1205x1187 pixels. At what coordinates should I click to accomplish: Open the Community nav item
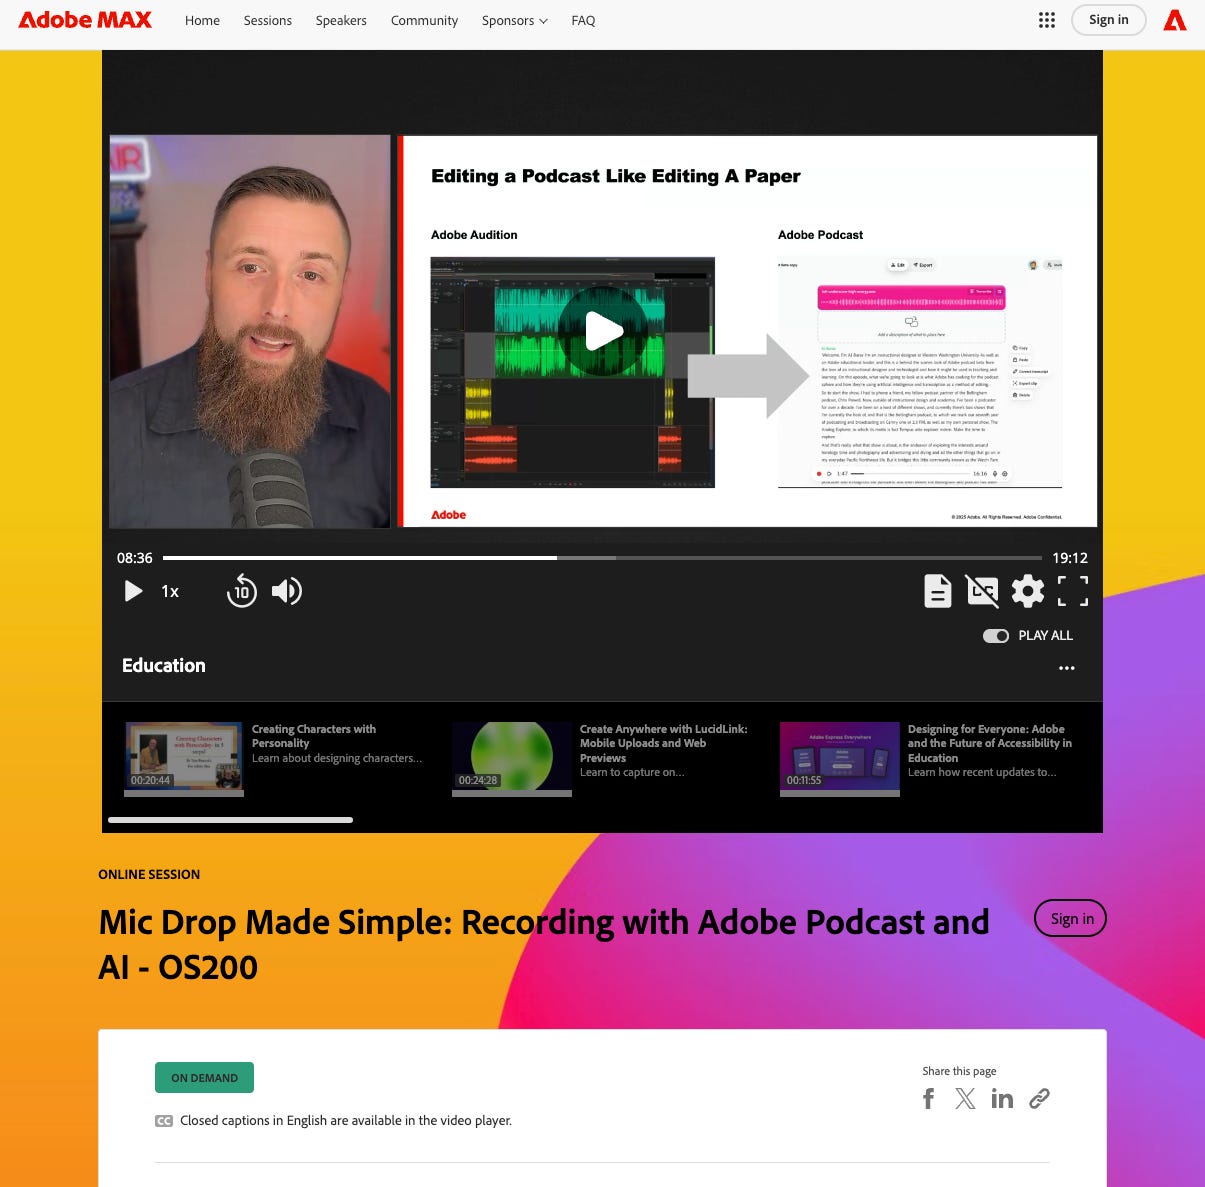[424, 20]
